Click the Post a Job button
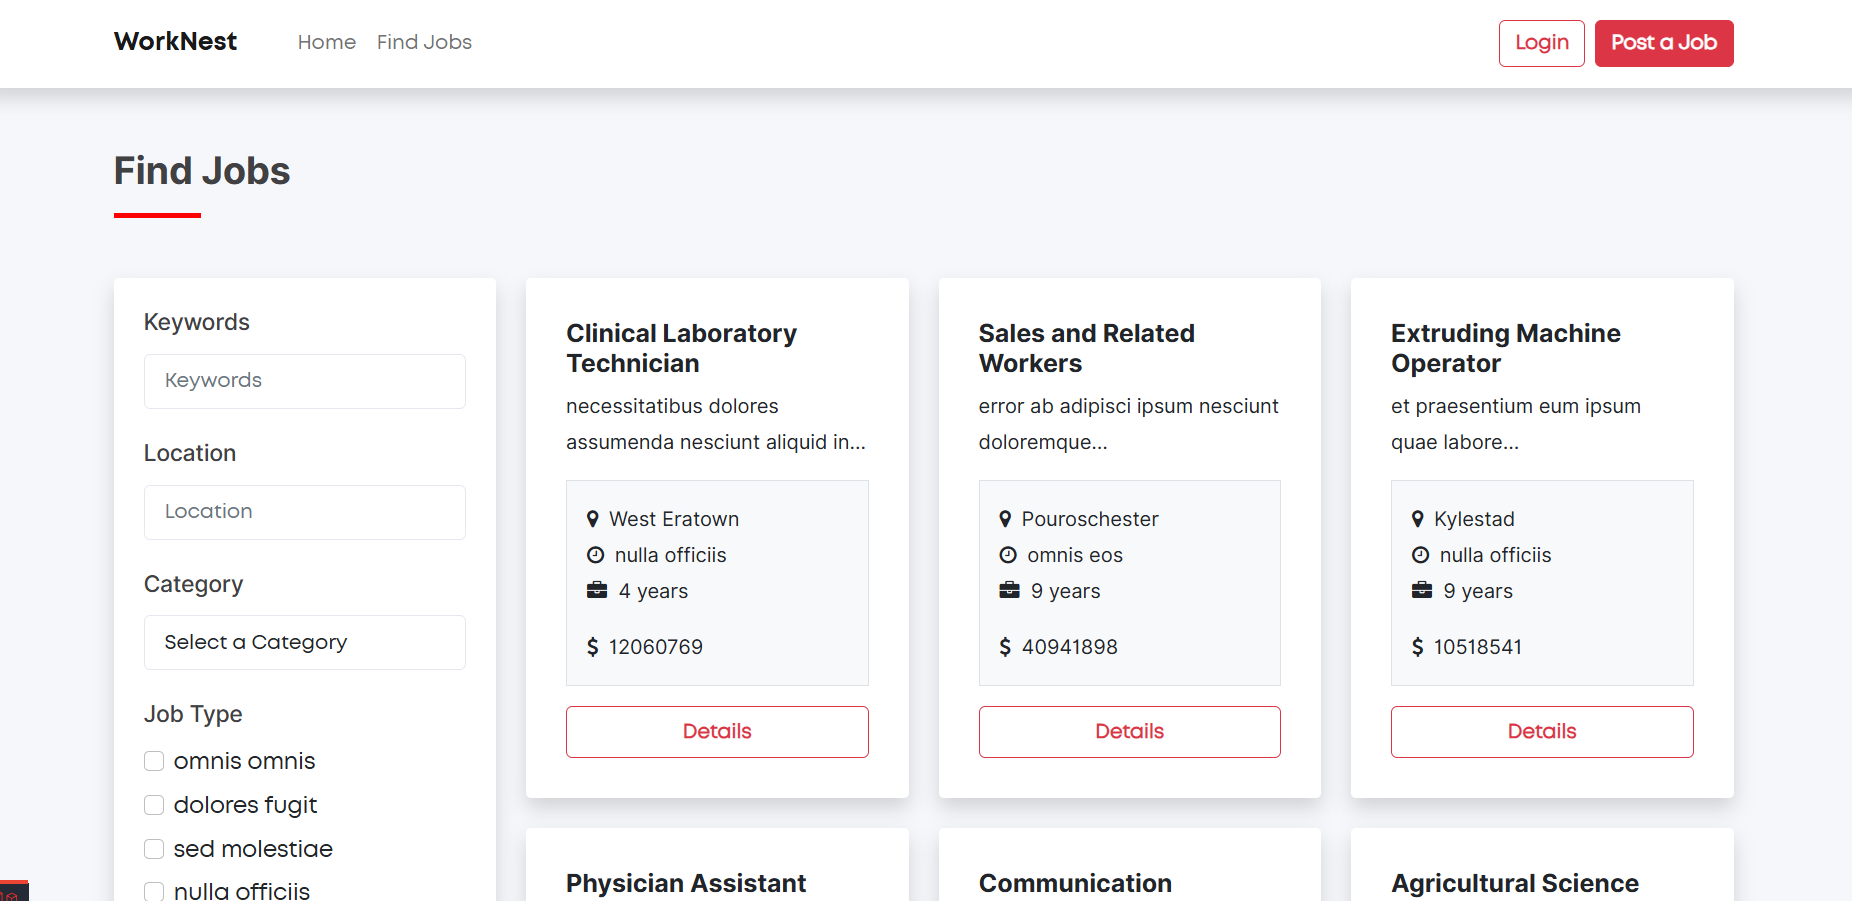The width and height of the screenshot is (1852, 901). click(x=1663, y=43)
